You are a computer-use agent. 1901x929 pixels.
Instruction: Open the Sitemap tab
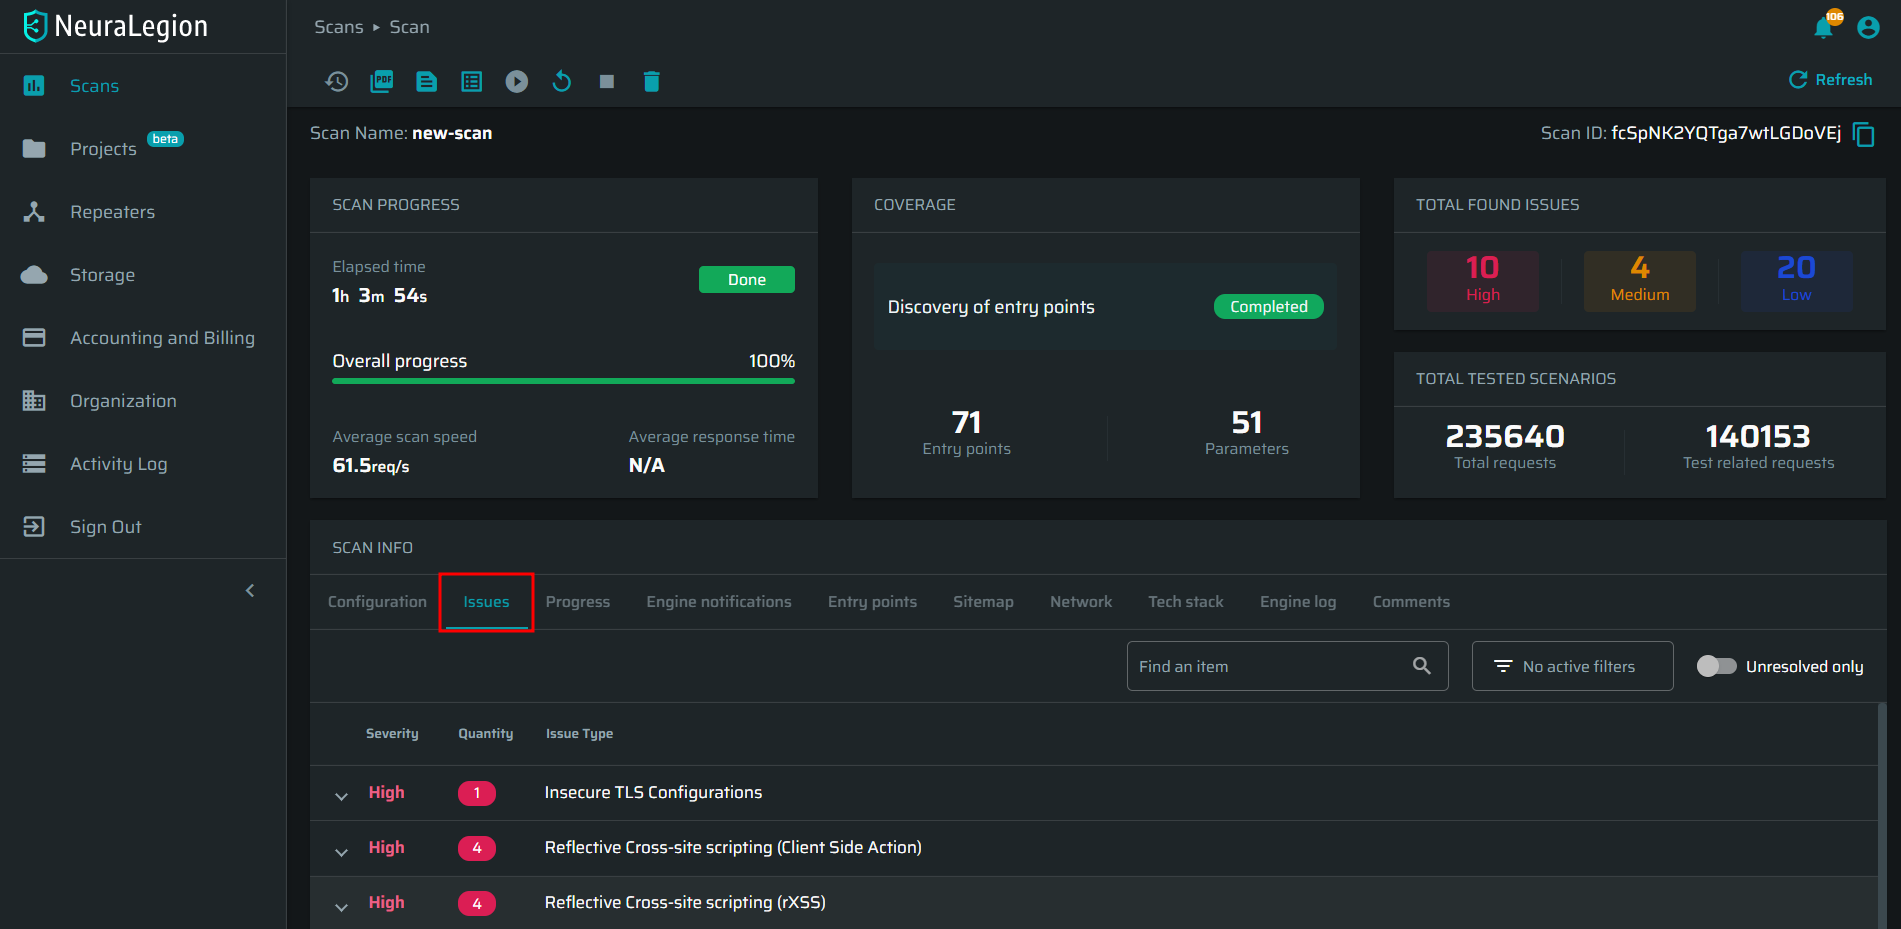983,602
